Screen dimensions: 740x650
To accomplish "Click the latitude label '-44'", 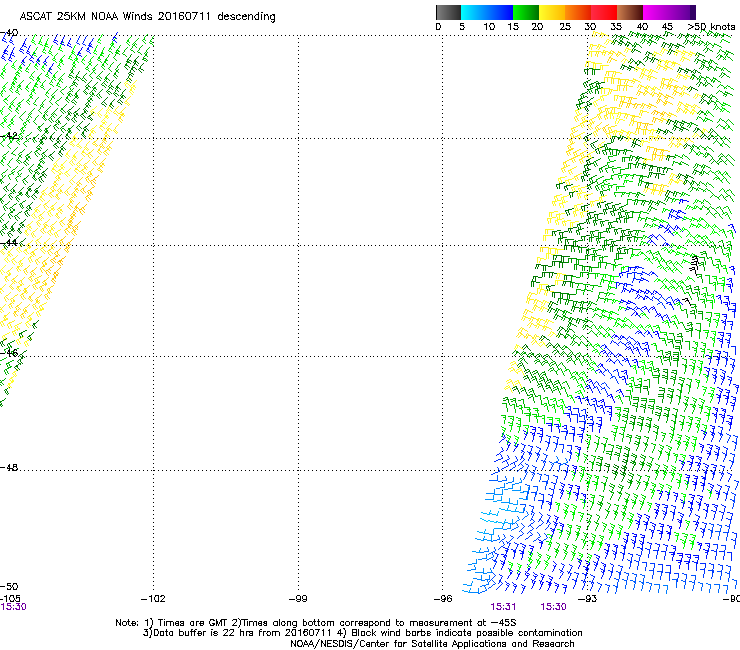I will point(9,243).
